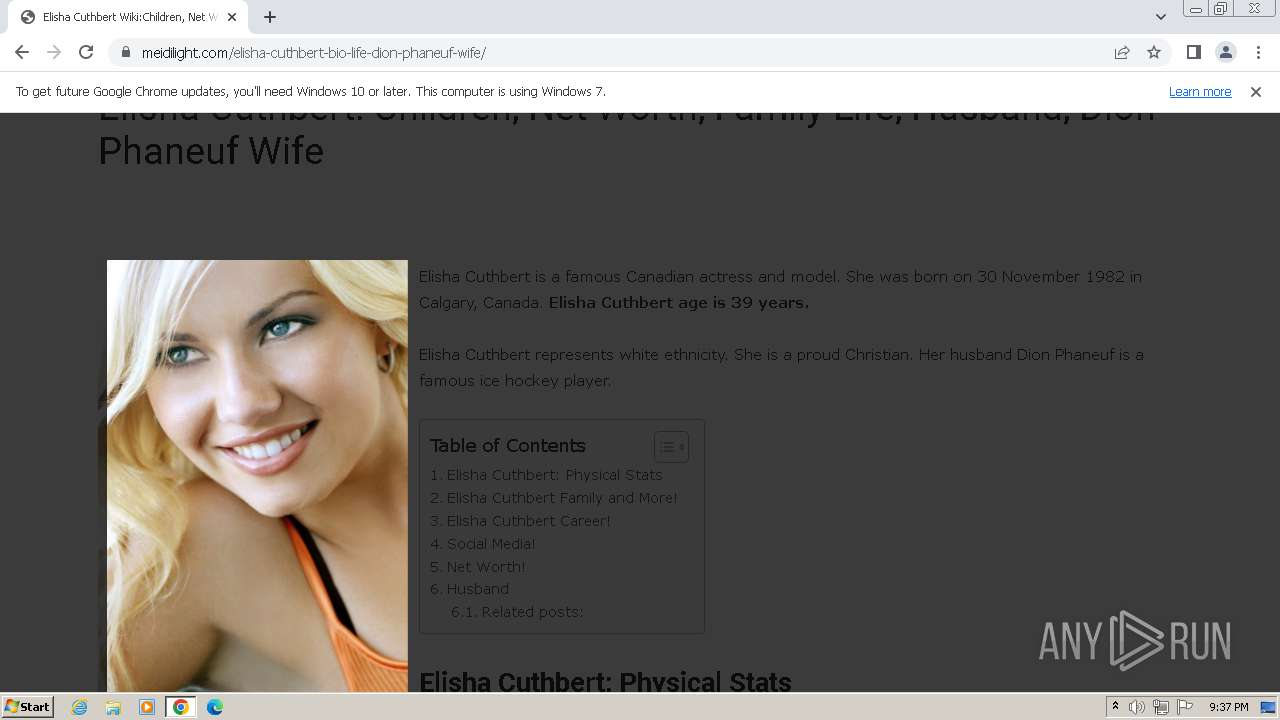Jump to Net Worth! section
This screenshot has width=1280, height=720.
[486, 567]
